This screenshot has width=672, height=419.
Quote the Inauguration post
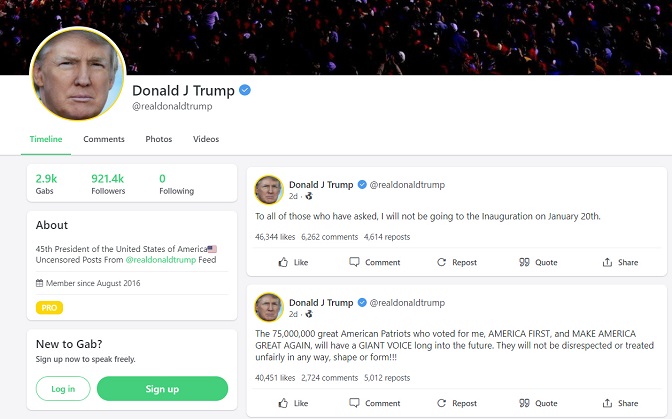538,262
